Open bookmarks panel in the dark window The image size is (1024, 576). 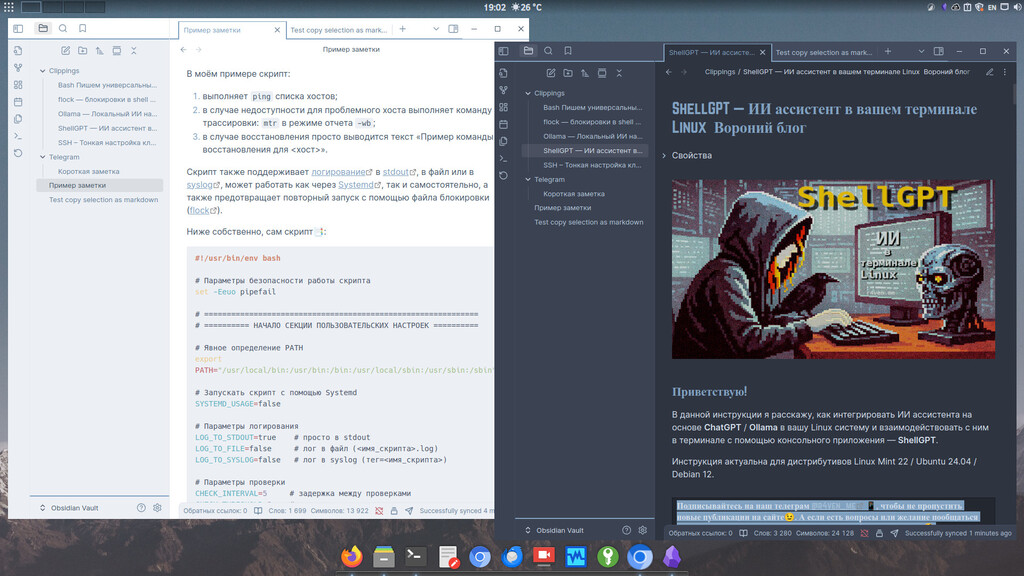pyautogui.click(x=567, y=51)
